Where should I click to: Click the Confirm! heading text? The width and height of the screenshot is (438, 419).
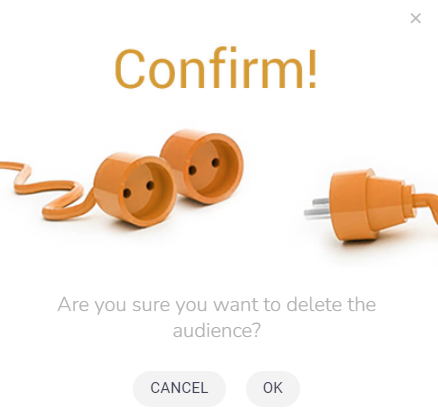(215, 68)
